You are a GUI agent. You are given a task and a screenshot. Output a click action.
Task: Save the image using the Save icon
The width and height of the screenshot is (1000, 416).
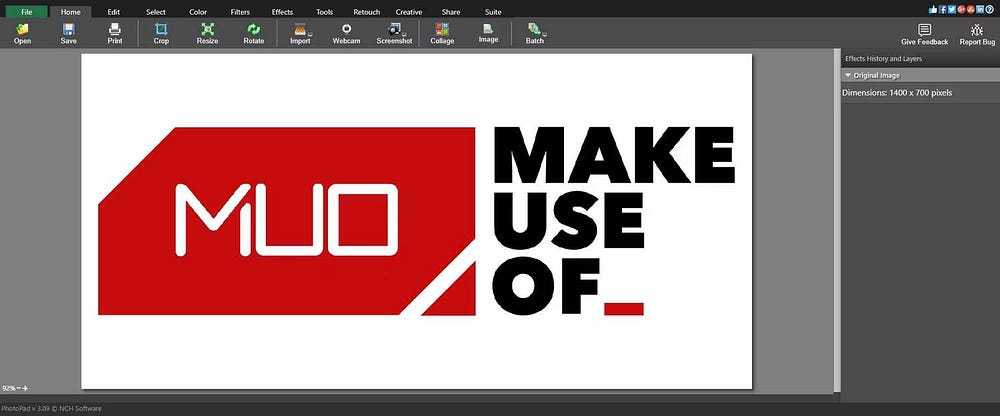(x=68, y=33)
